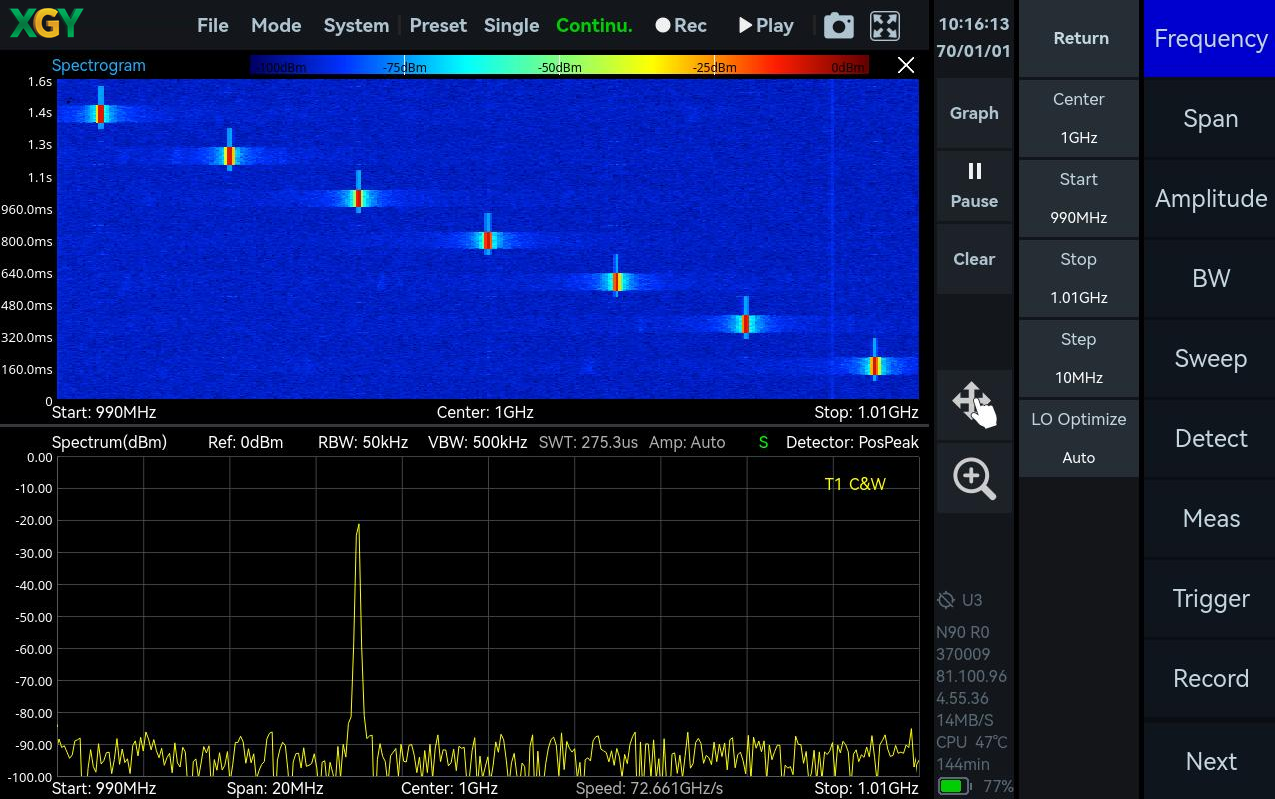
Task: Toggle fullscreen with the expand icon
Action: [x=885, y=26]
